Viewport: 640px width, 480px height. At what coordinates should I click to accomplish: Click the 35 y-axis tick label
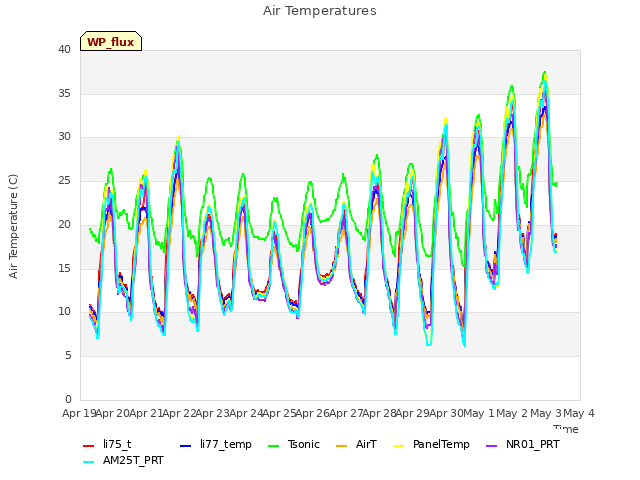(x=64, y=93)
